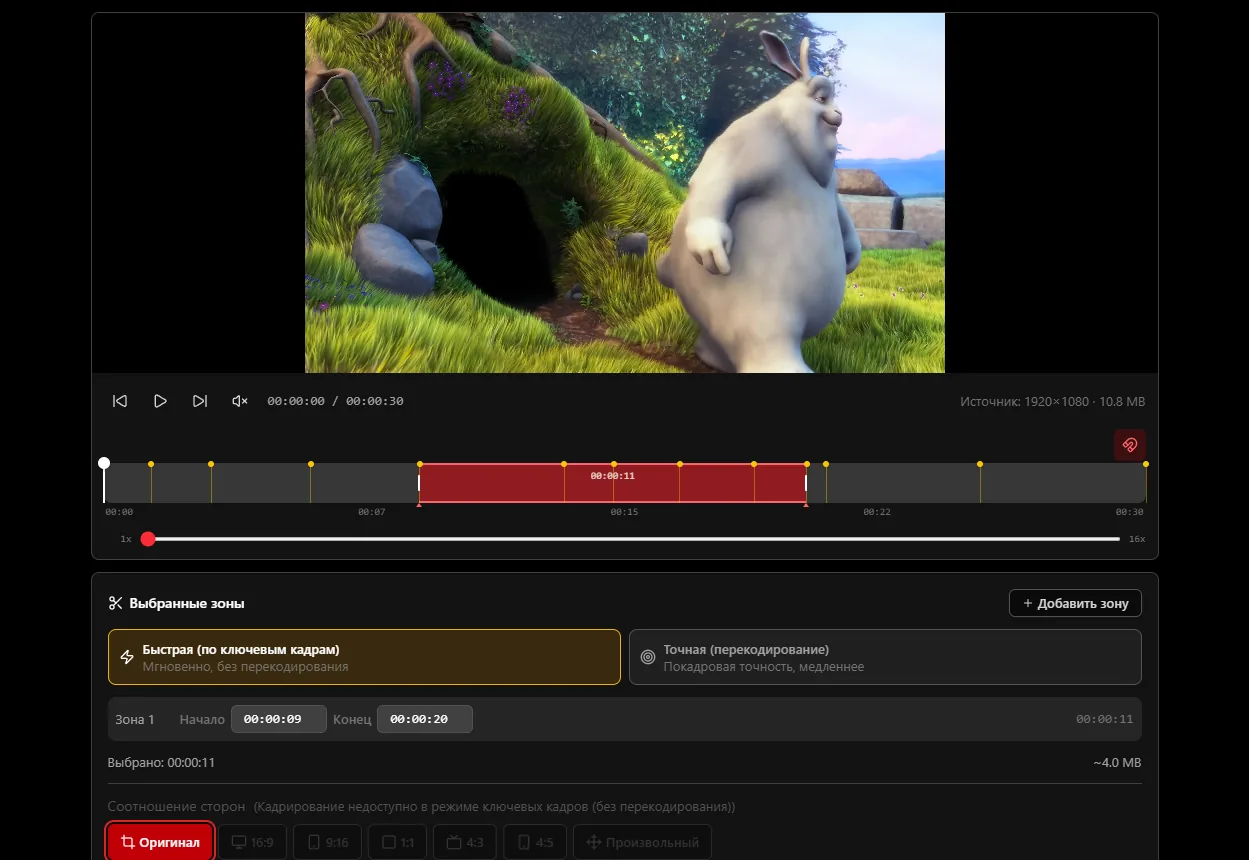This screenshot has width=1250, height=860.
Task: Select fast keyframe cutting mode
Action: click(364, 657)
